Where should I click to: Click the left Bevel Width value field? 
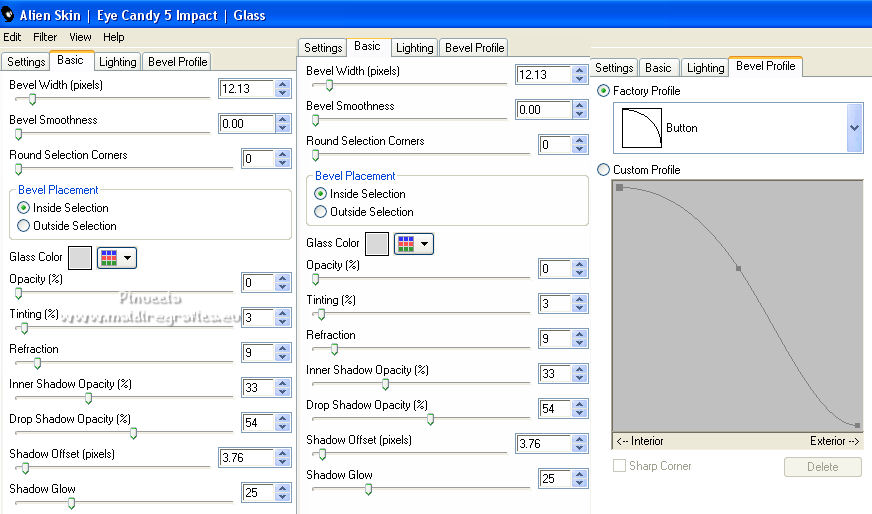[x=246, y=89]
